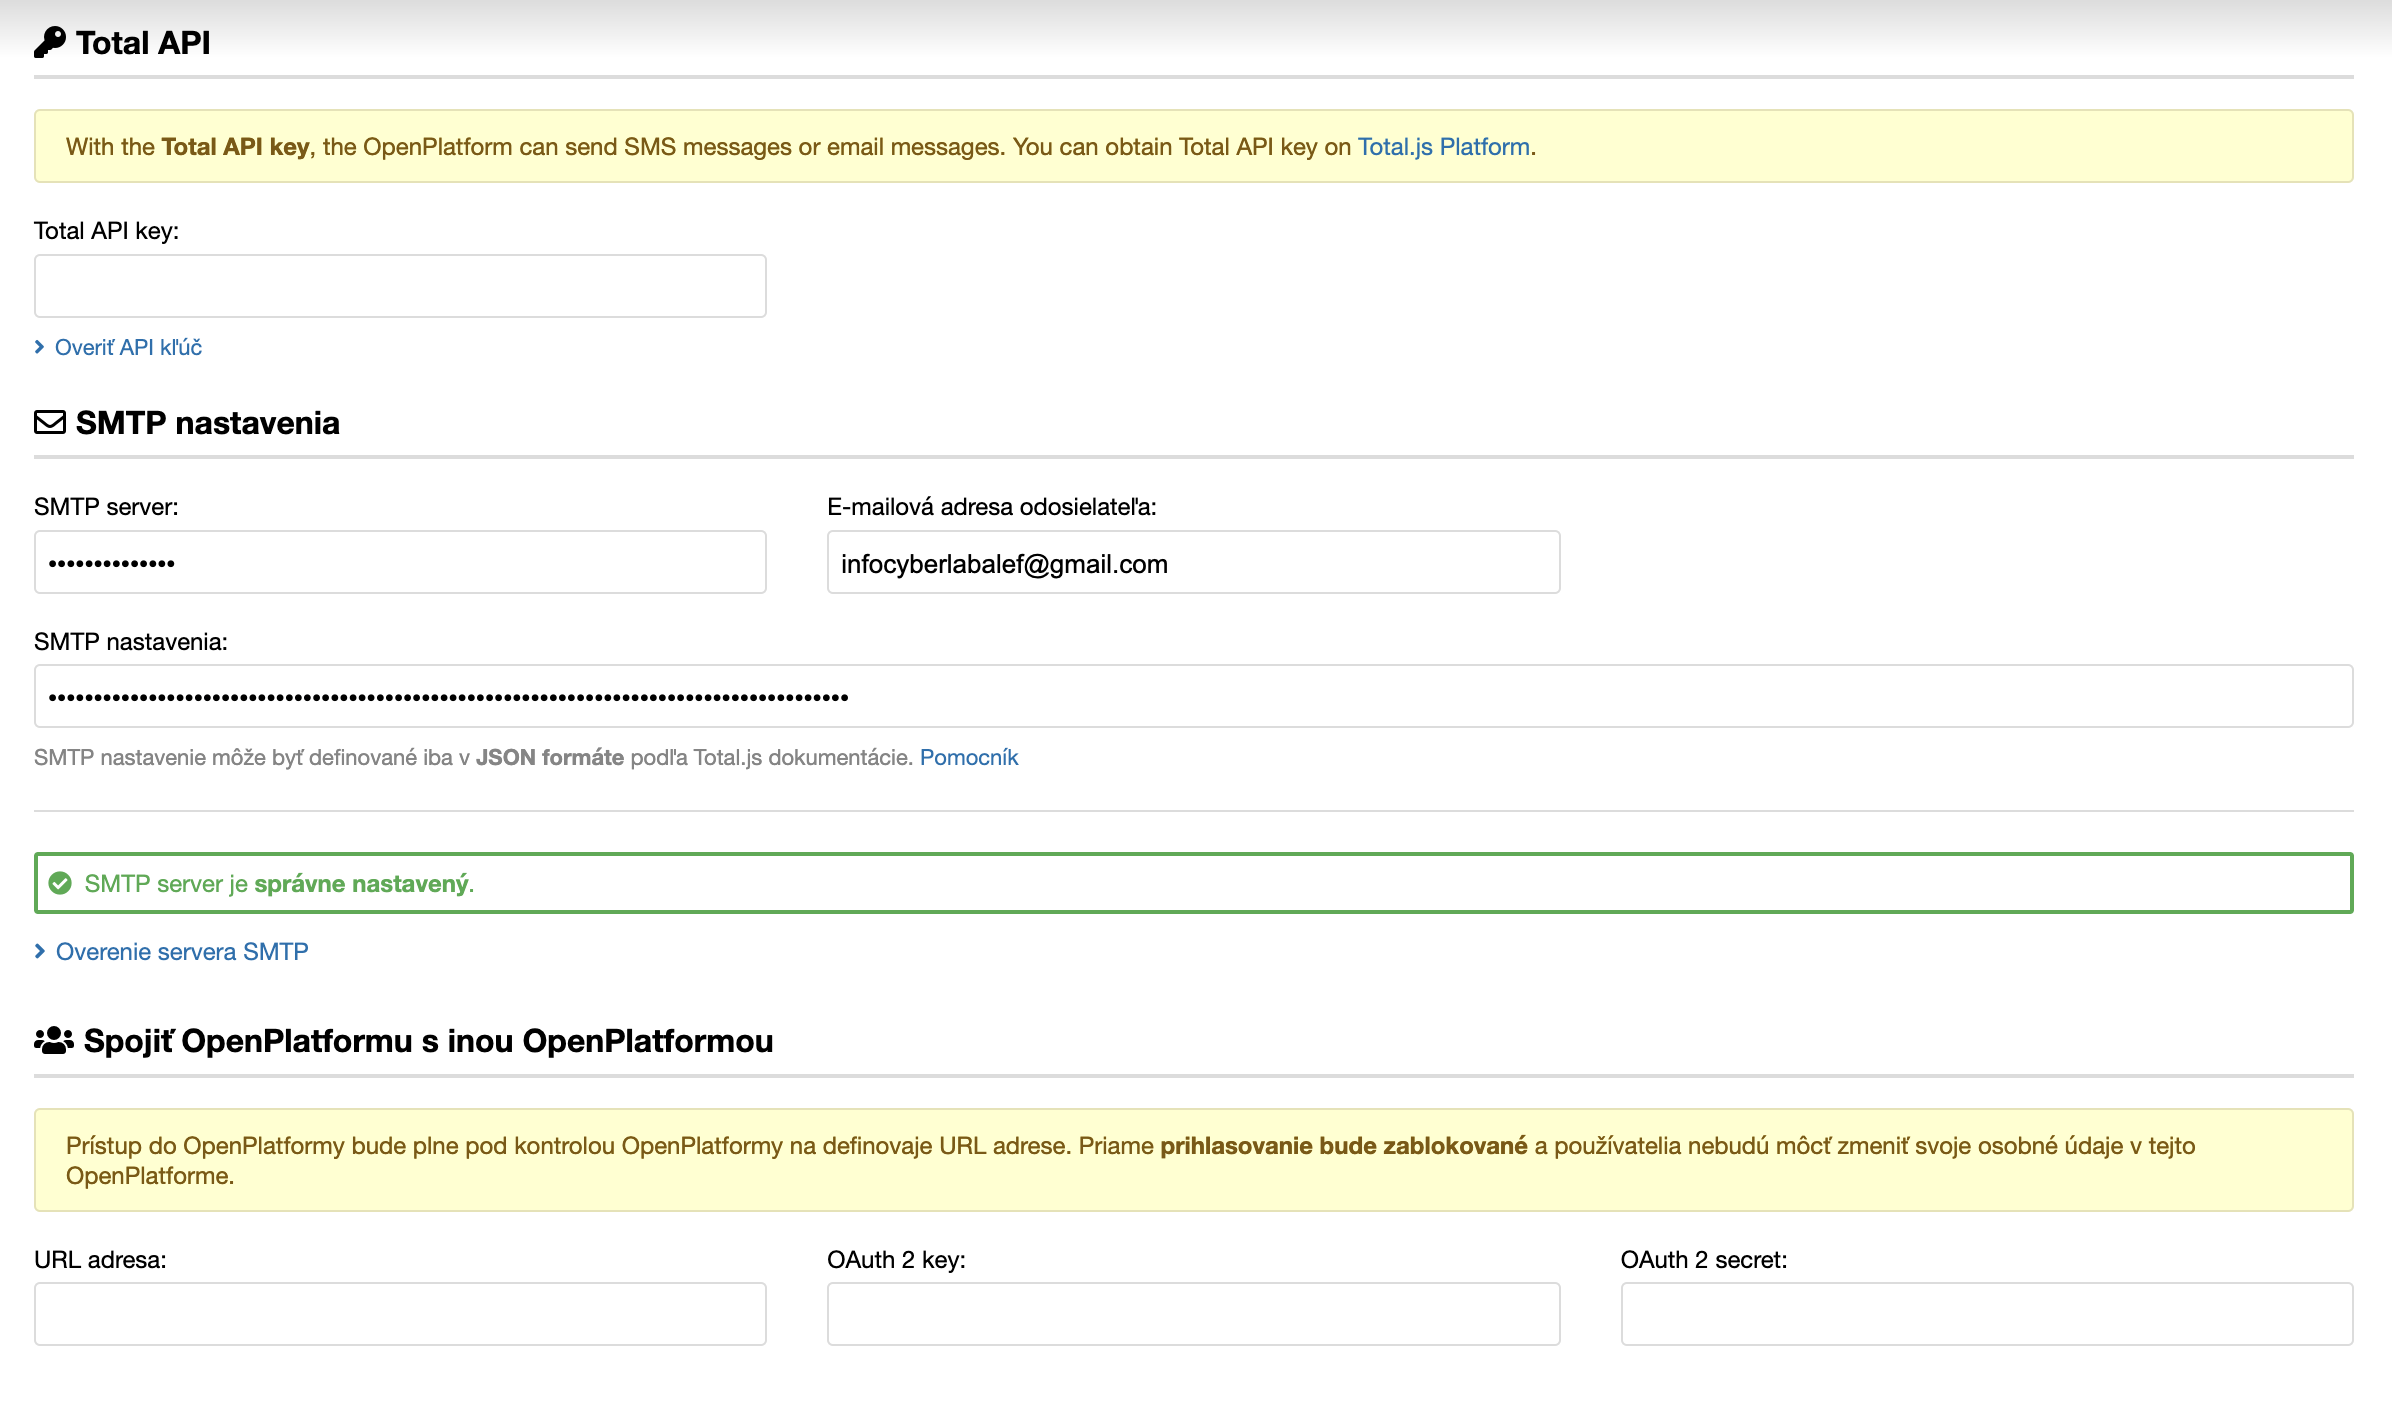Focus the OAuth 2 secret input field
2392x1408 pixels.
[x=1986, y=1314]
